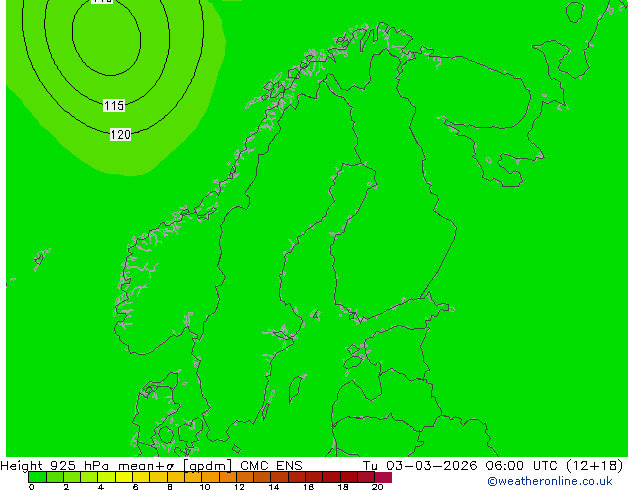The image size is (634, 490).
Task: Click the legend tick label 2
Action: click(x=66, y=487)
